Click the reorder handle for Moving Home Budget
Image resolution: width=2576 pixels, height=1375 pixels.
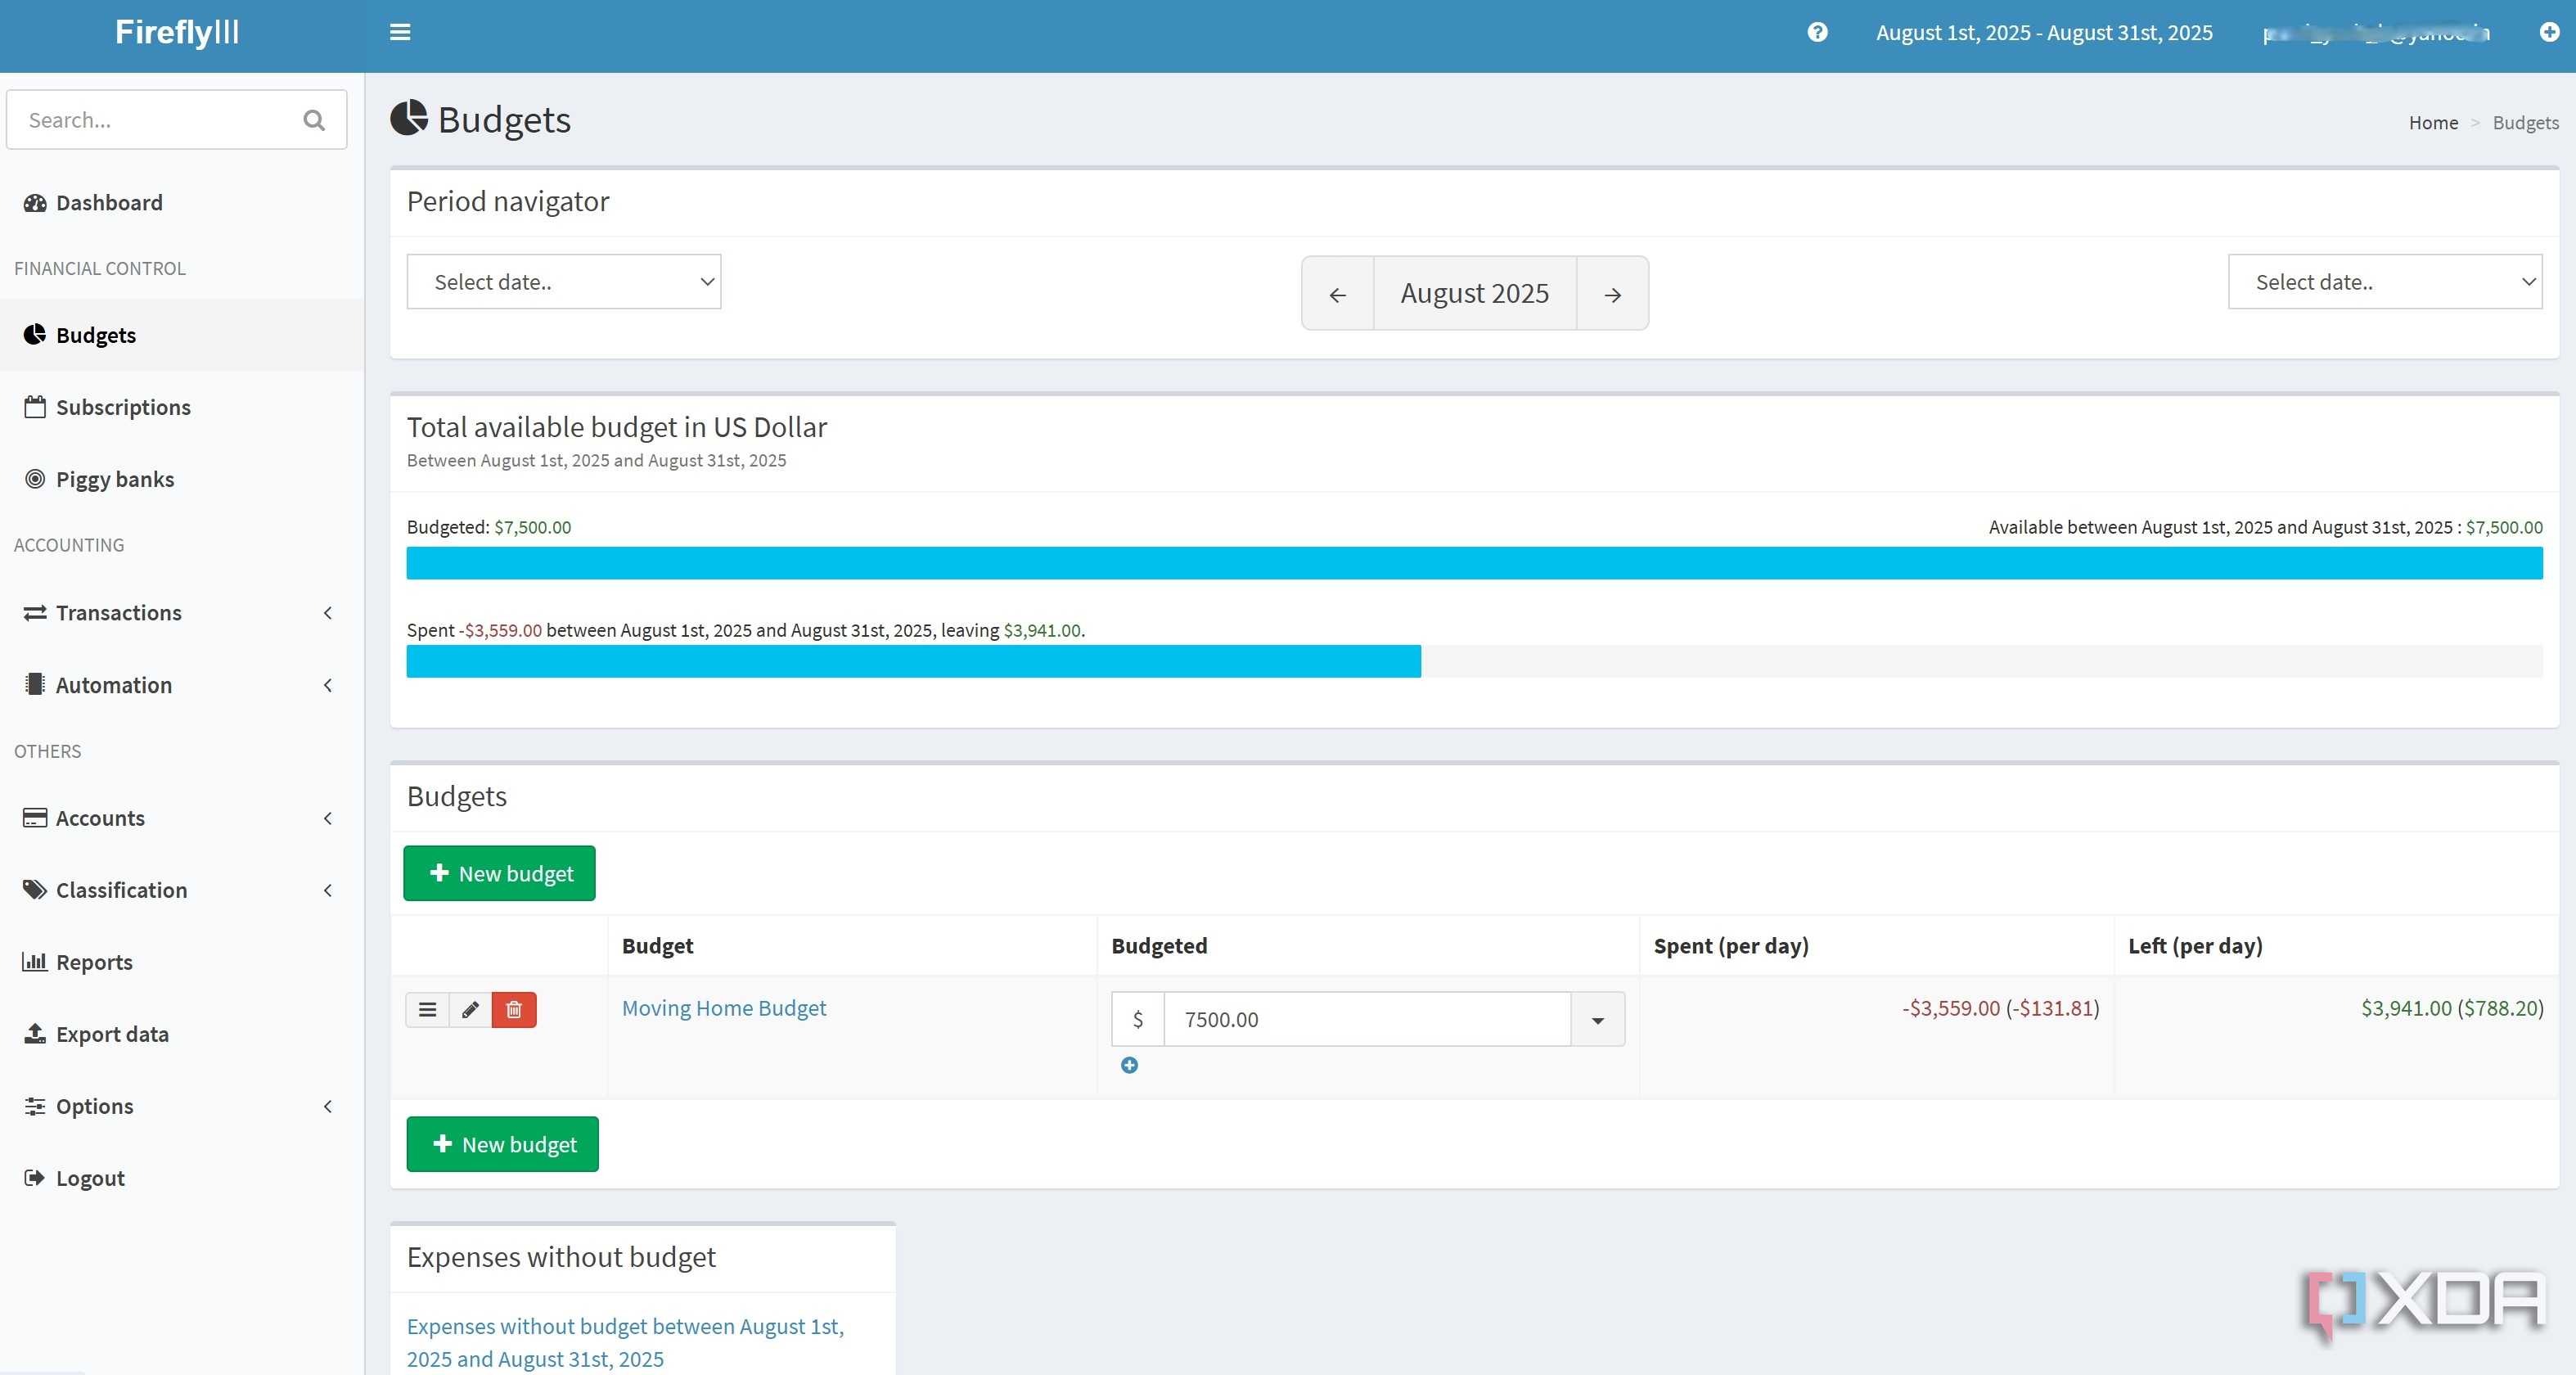427,1010
